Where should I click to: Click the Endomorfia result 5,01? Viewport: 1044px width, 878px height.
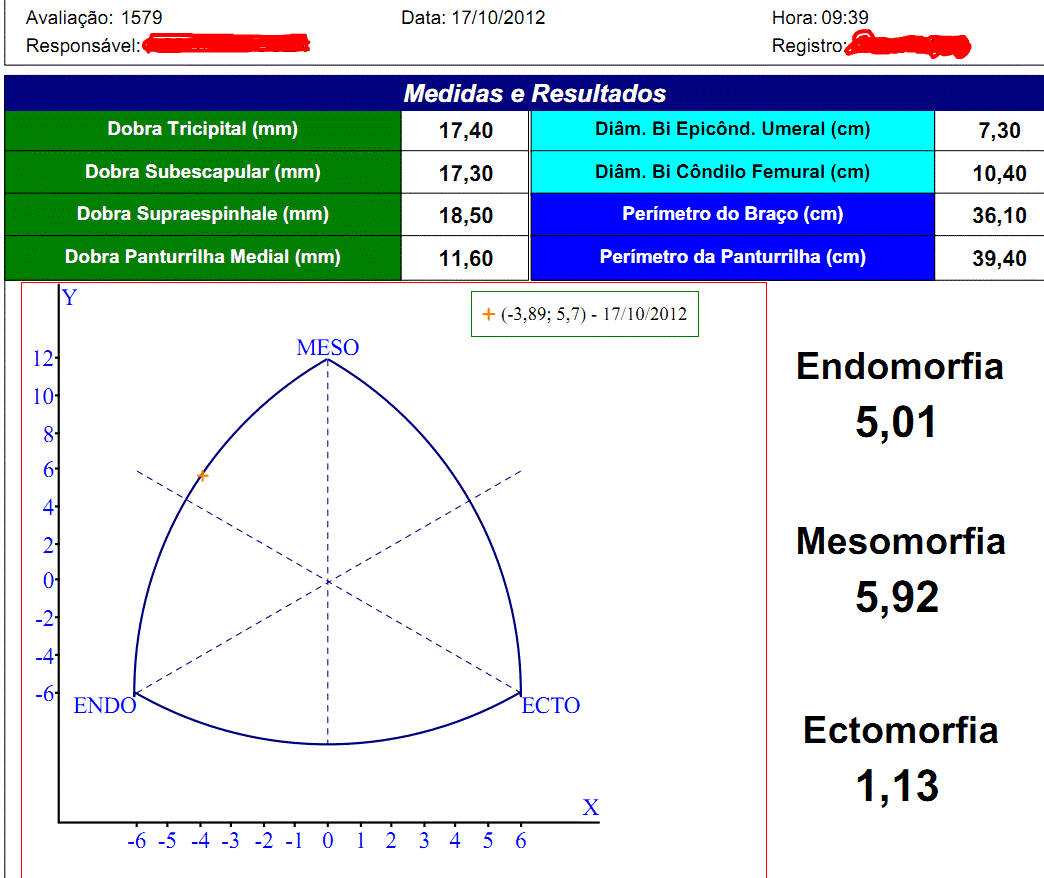[896, 422]
